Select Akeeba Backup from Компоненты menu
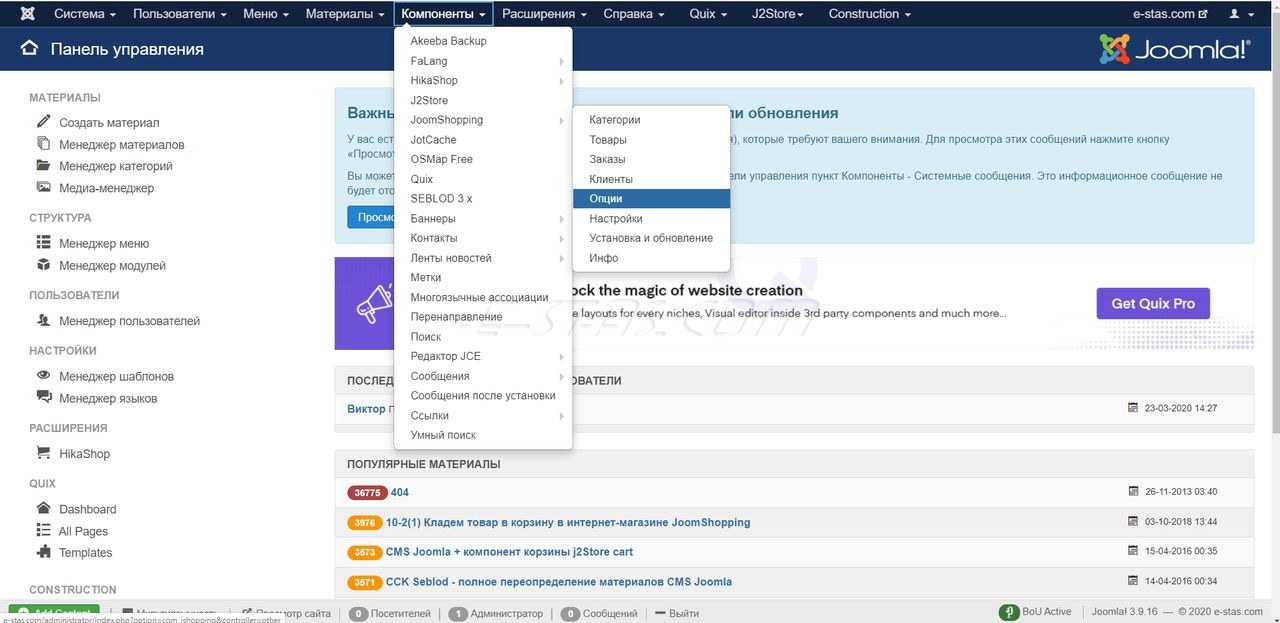The image size is (1280, 623). pyautogui.click(x=484, y=41)
